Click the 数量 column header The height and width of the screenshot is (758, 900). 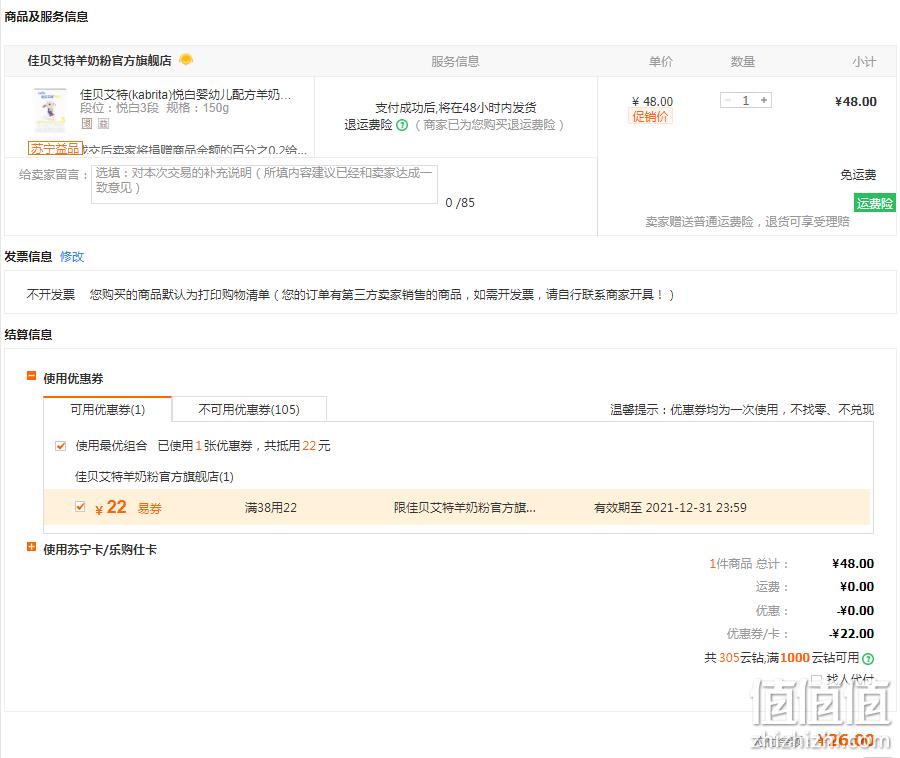[743, 61]
